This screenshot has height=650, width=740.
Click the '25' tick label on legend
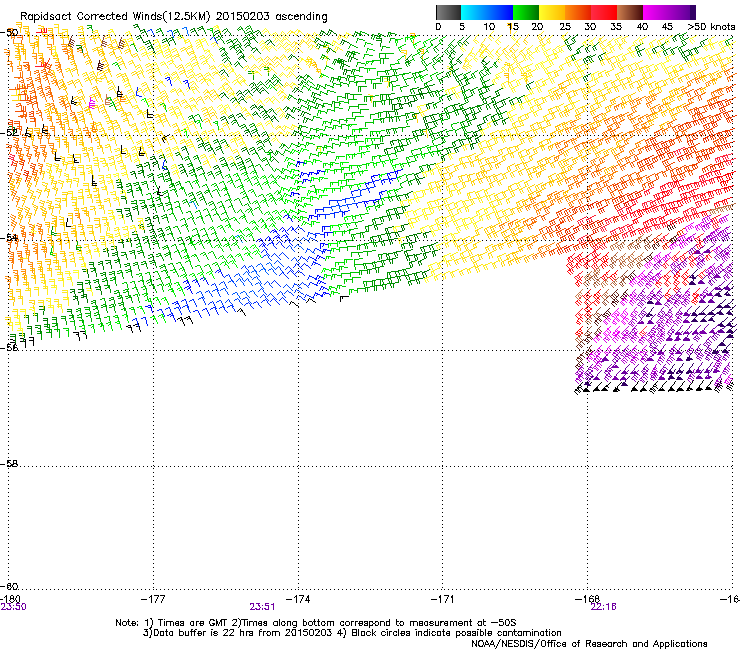(565, 27)
